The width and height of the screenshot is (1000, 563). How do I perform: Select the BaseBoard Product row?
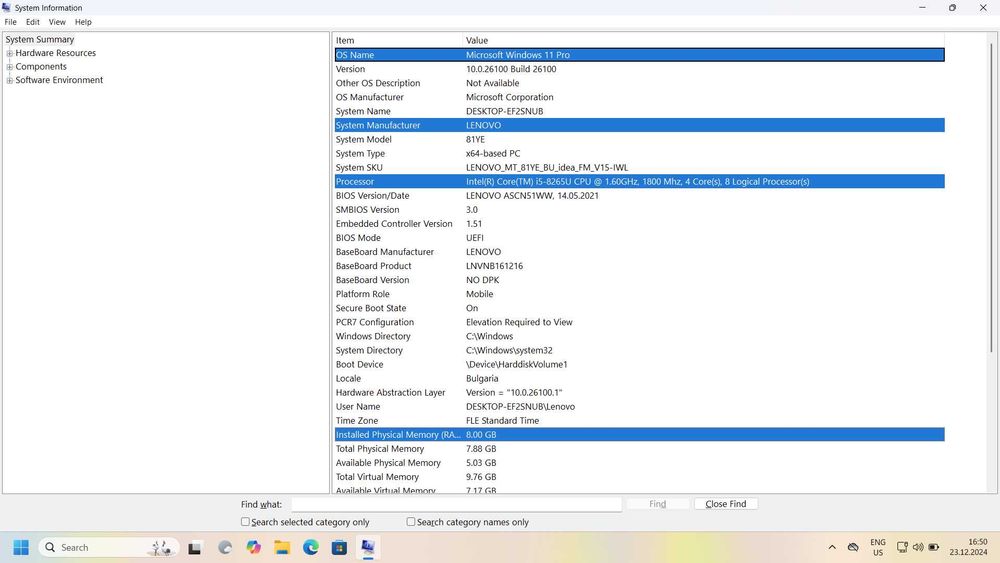click(x=639, y=265)
